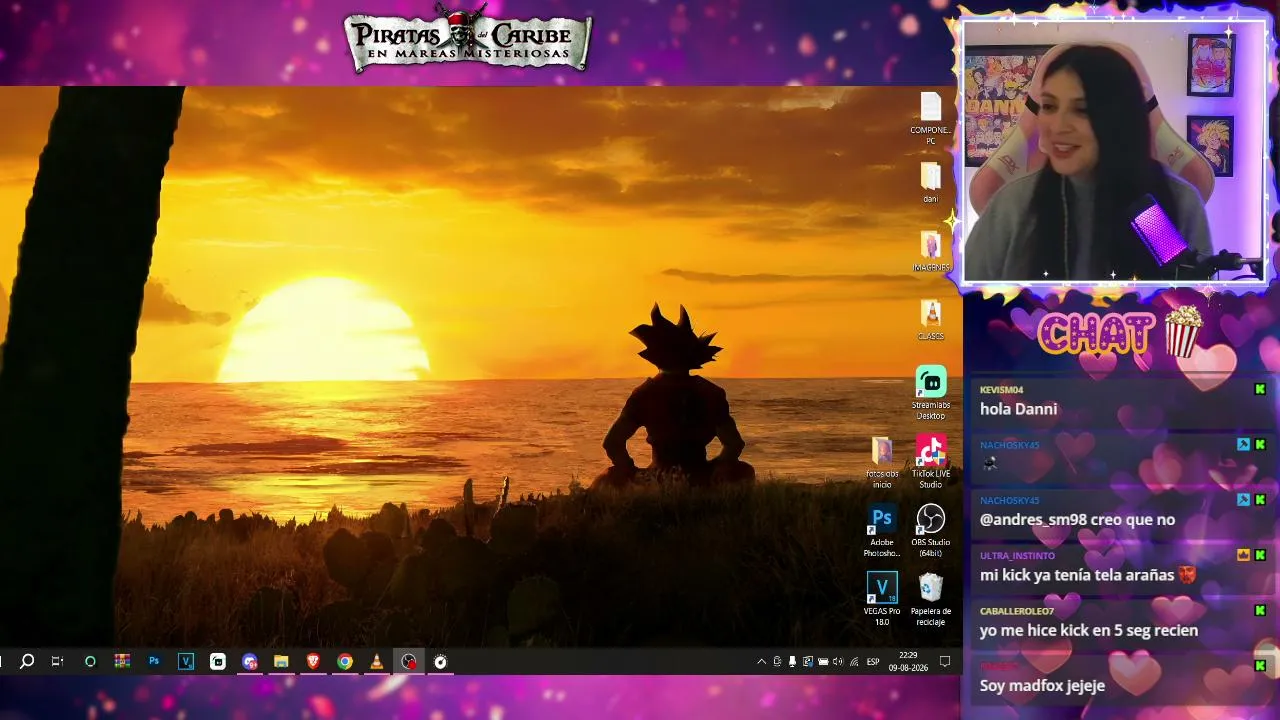Click the KEVISM04 chat username
Screen dimensions: 1280x720
[1001, 390]
